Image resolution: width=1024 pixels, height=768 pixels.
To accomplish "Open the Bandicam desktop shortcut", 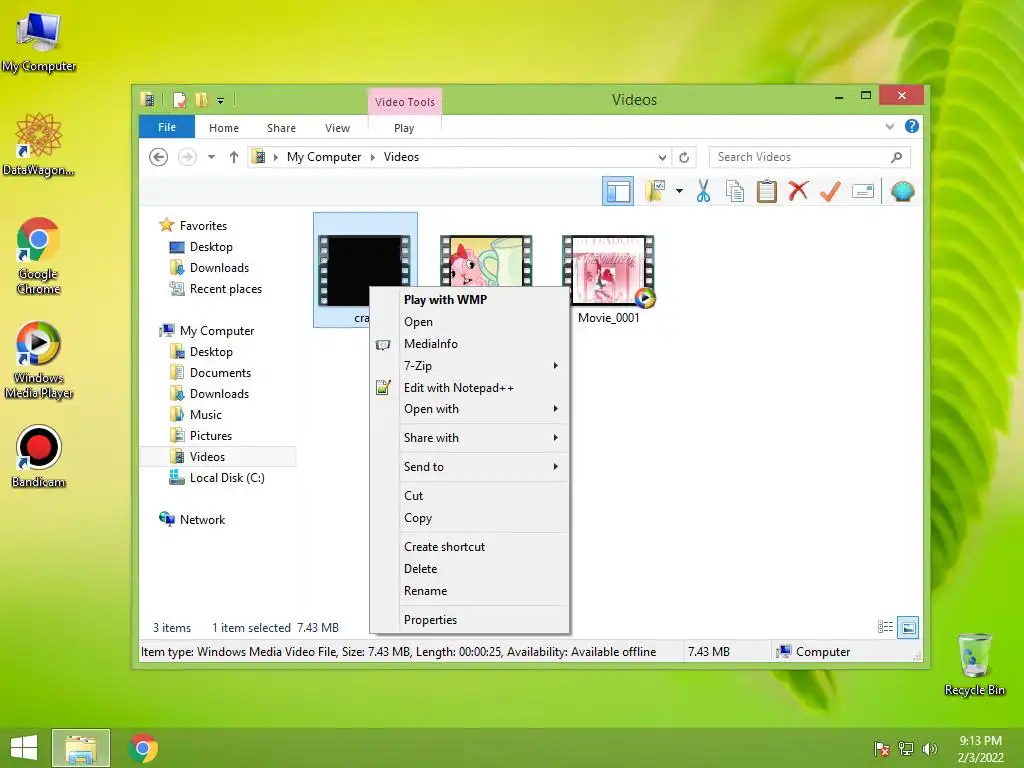I will pos(39,456).
